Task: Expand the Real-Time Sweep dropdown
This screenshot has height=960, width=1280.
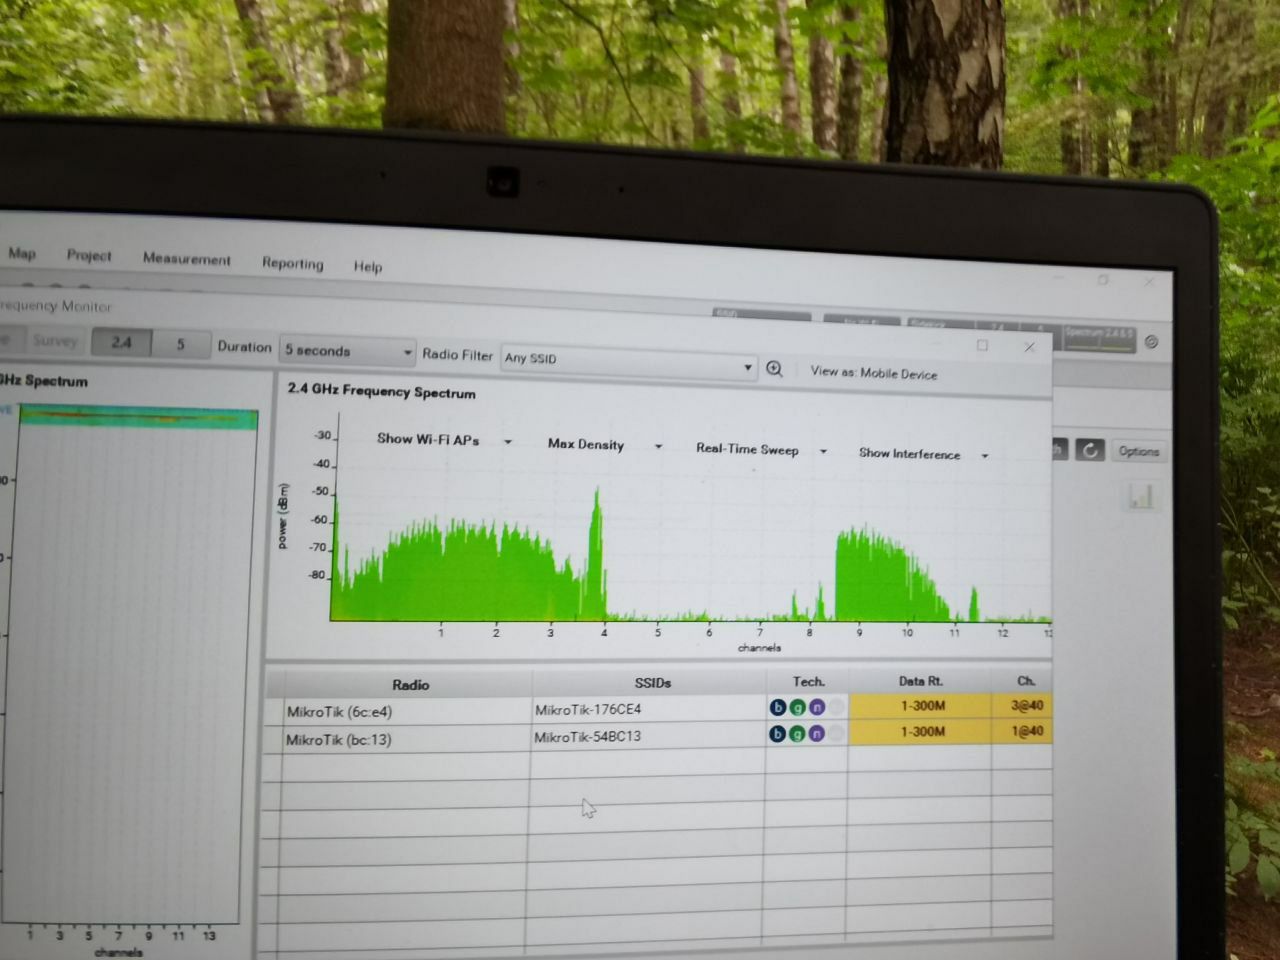Action: [x=761, y=450]
